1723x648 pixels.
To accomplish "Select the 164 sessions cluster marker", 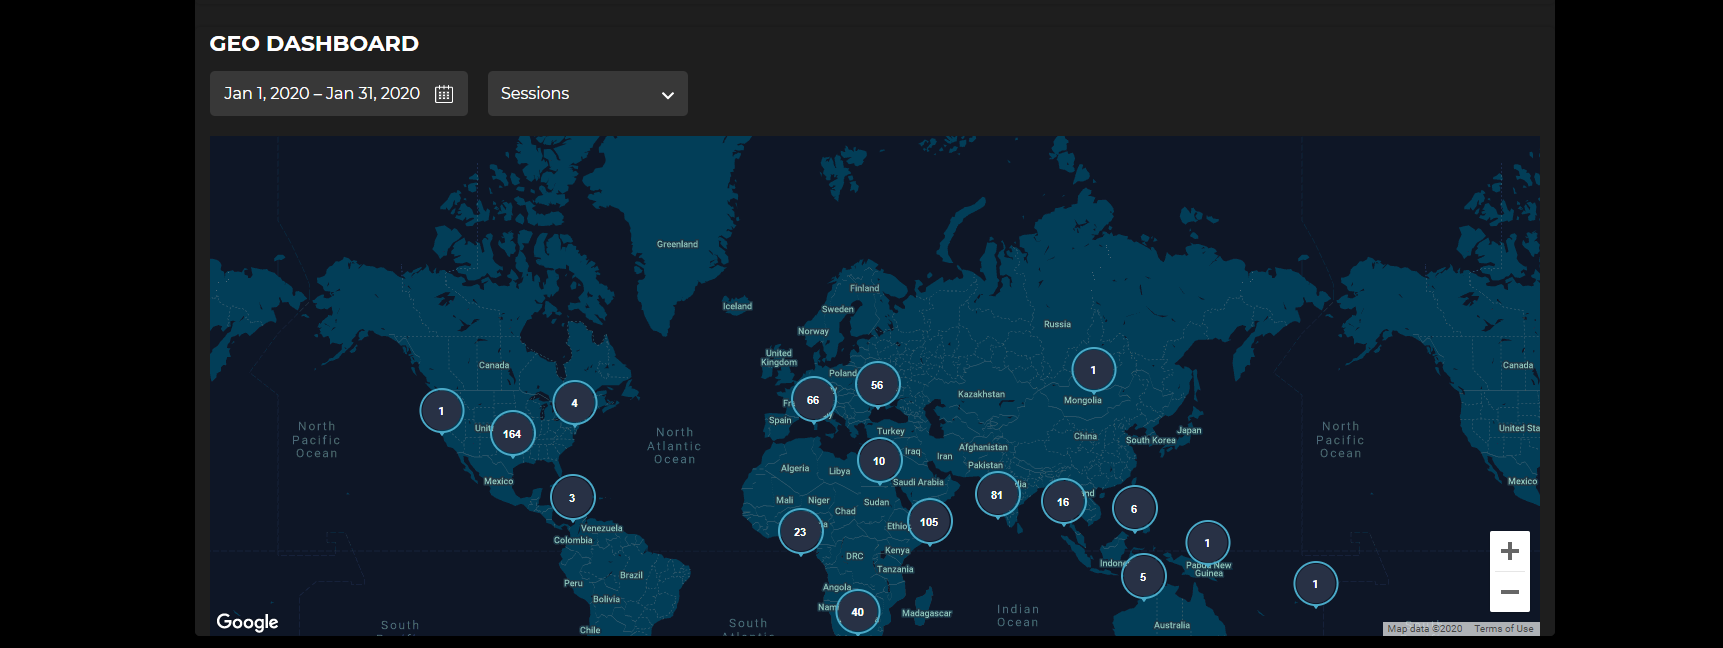I will (512, 434).
